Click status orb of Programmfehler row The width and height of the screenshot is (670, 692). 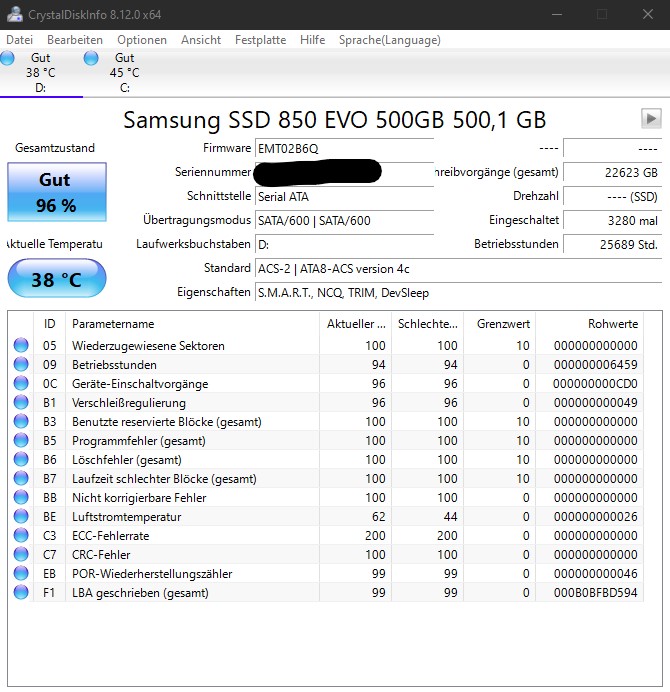click(x=21, y=440)
